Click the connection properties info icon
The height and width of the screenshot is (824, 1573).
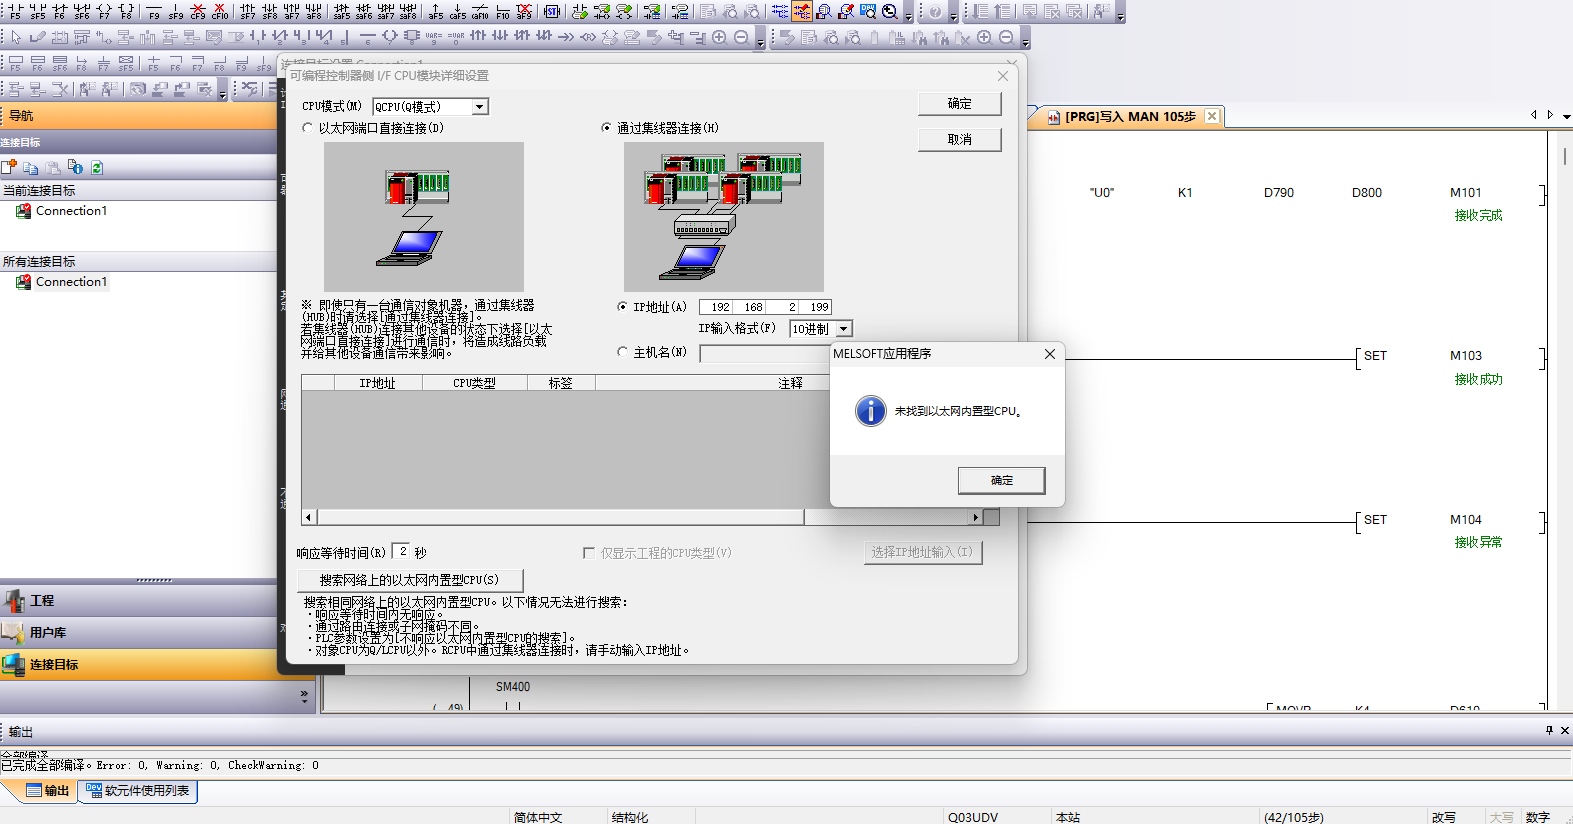tap(75, 167)
